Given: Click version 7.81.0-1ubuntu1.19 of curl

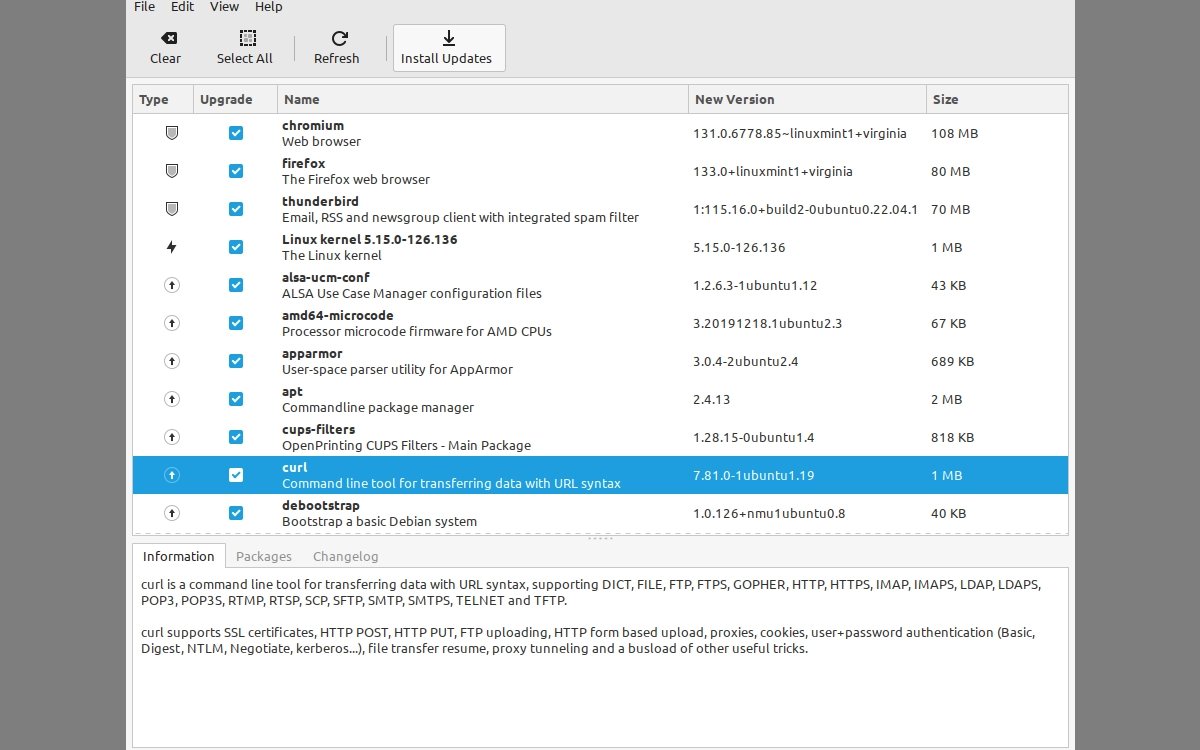Looking at the screenshot, I should pos(754,475).
